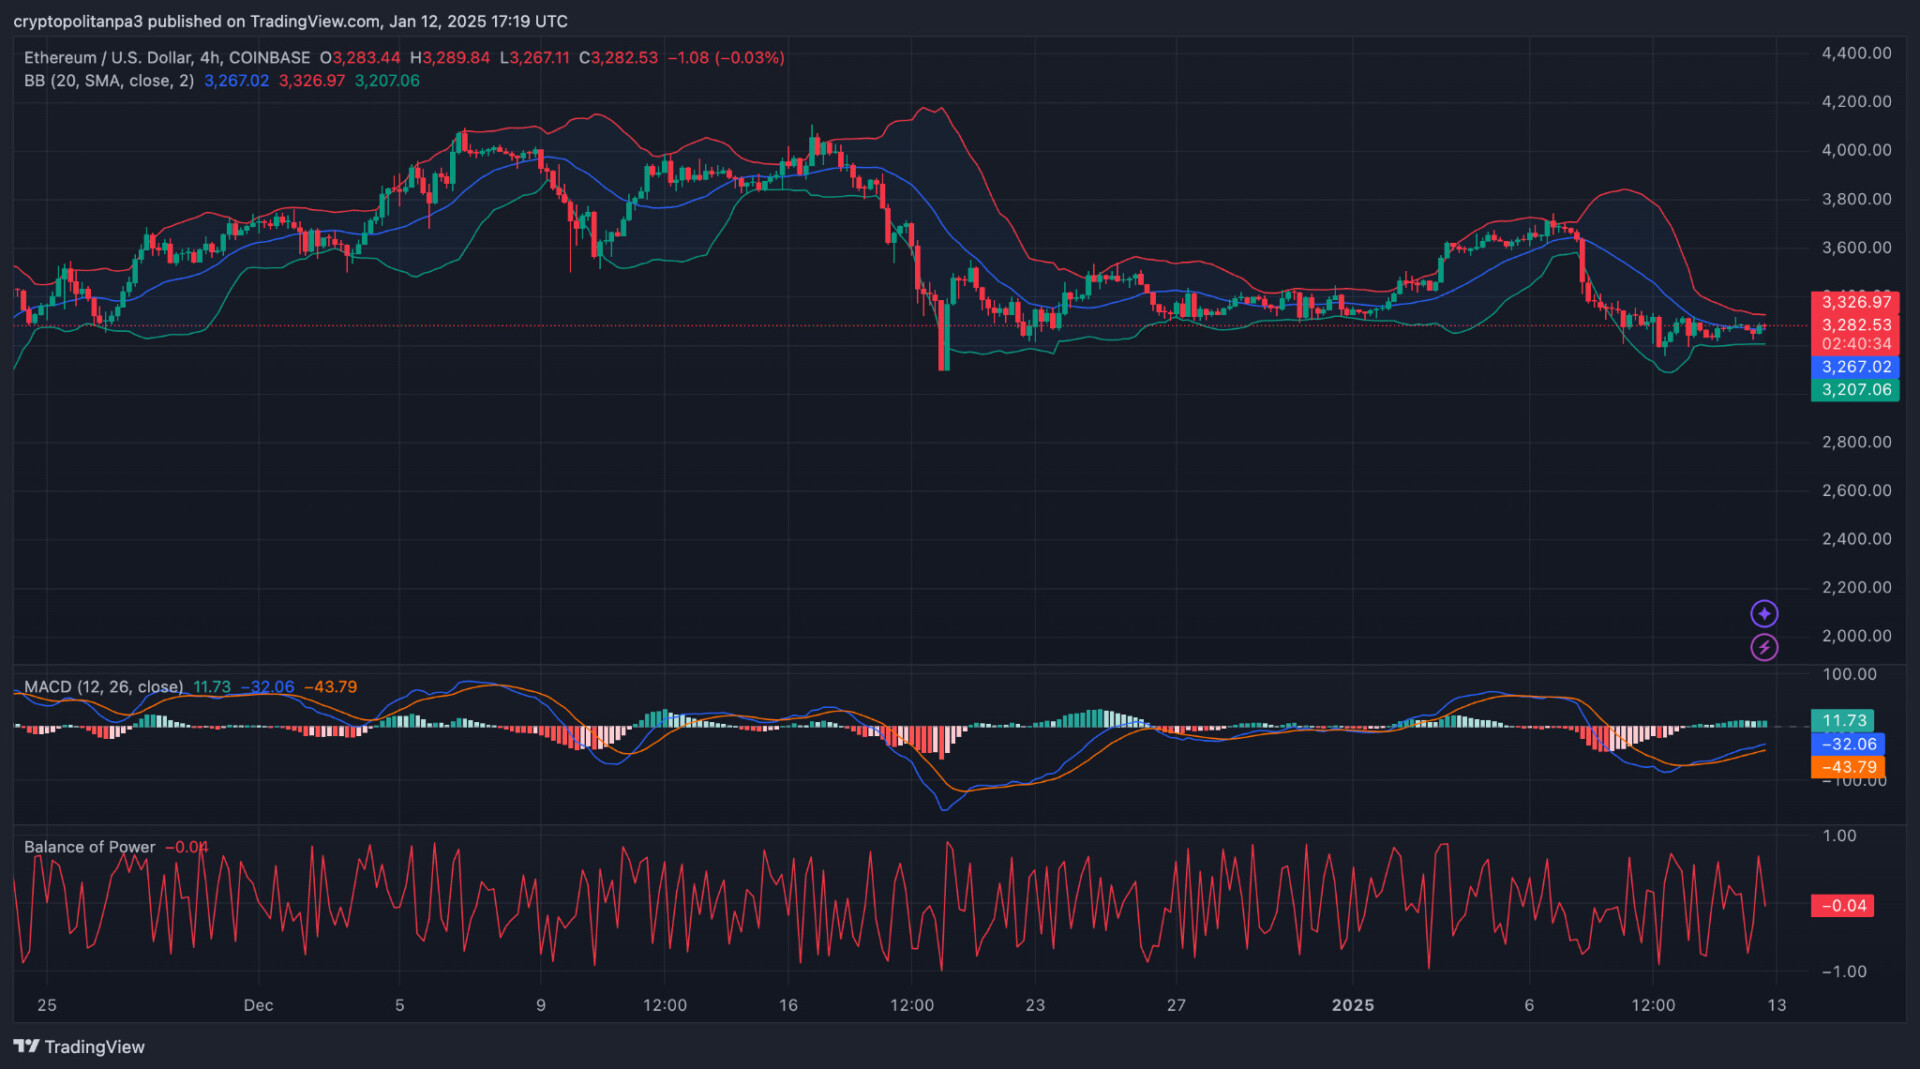Click the blue -32.06 MACD value tag
Screen dimensions: 1920x1069
coord(1848,744)
